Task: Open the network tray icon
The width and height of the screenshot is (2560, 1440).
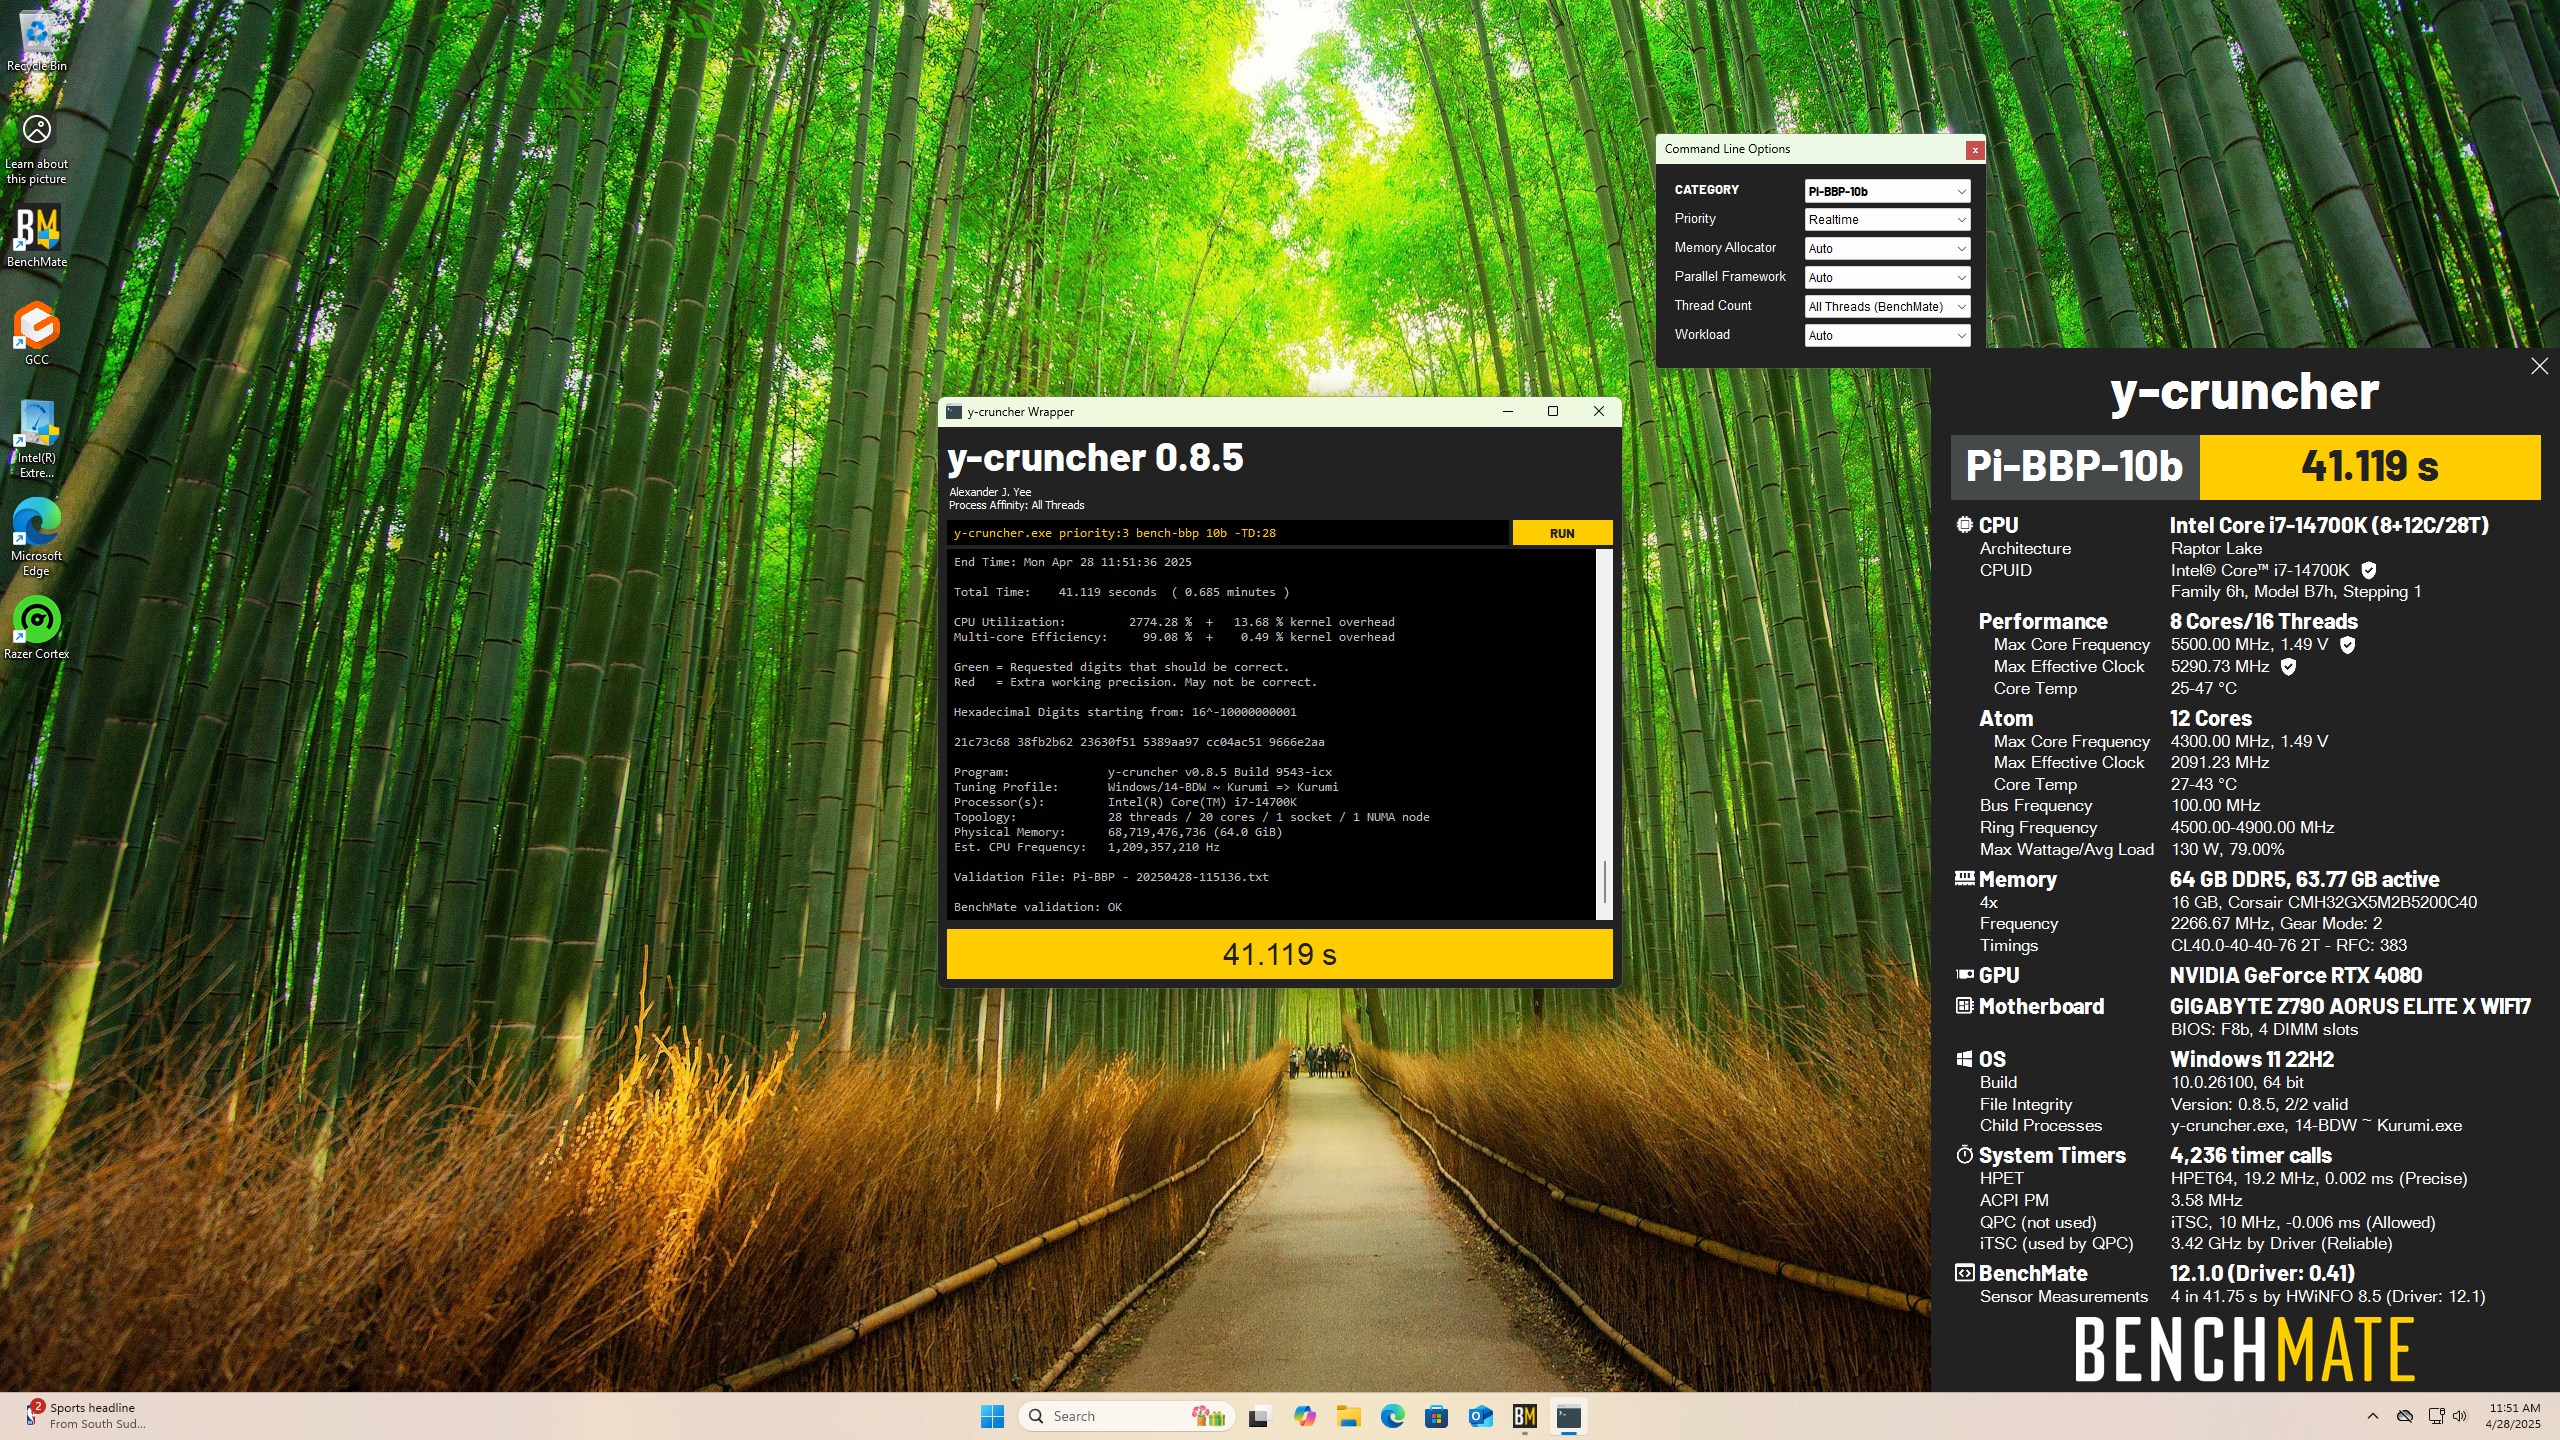Action: [2436, 1416]
